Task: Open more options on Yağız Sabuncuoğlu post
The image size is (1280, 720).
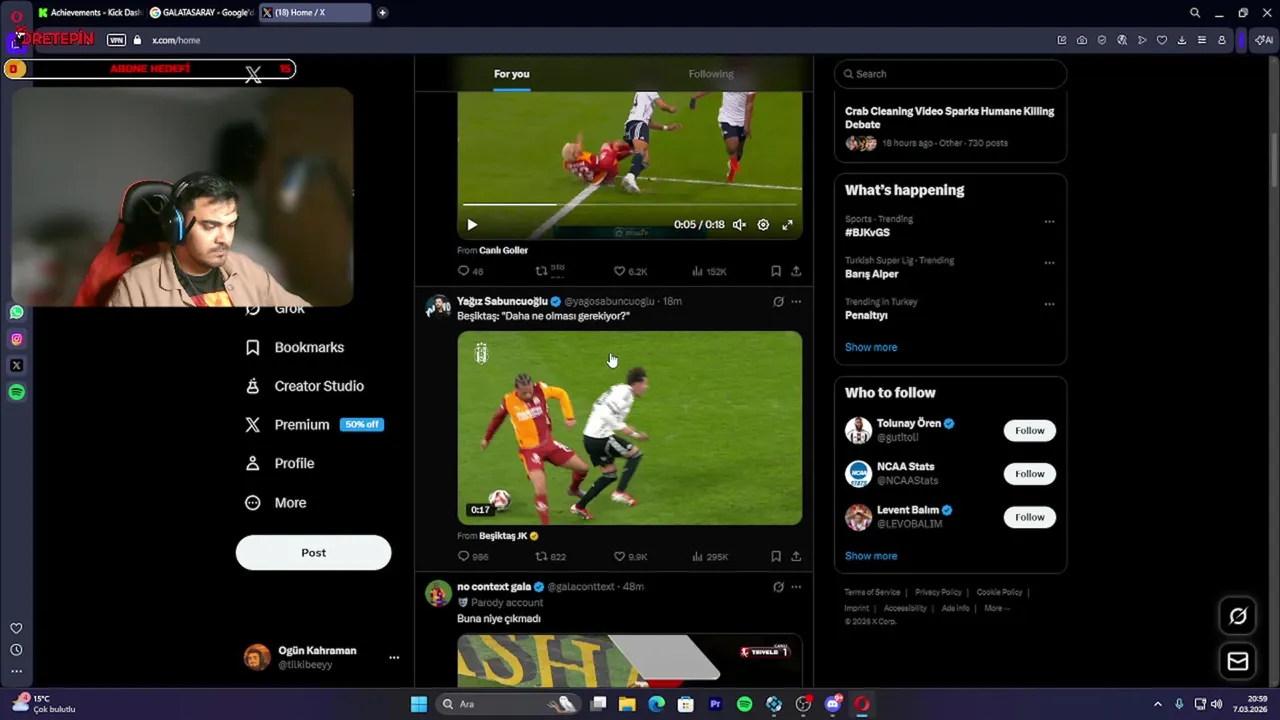Action: pos(796,301)
